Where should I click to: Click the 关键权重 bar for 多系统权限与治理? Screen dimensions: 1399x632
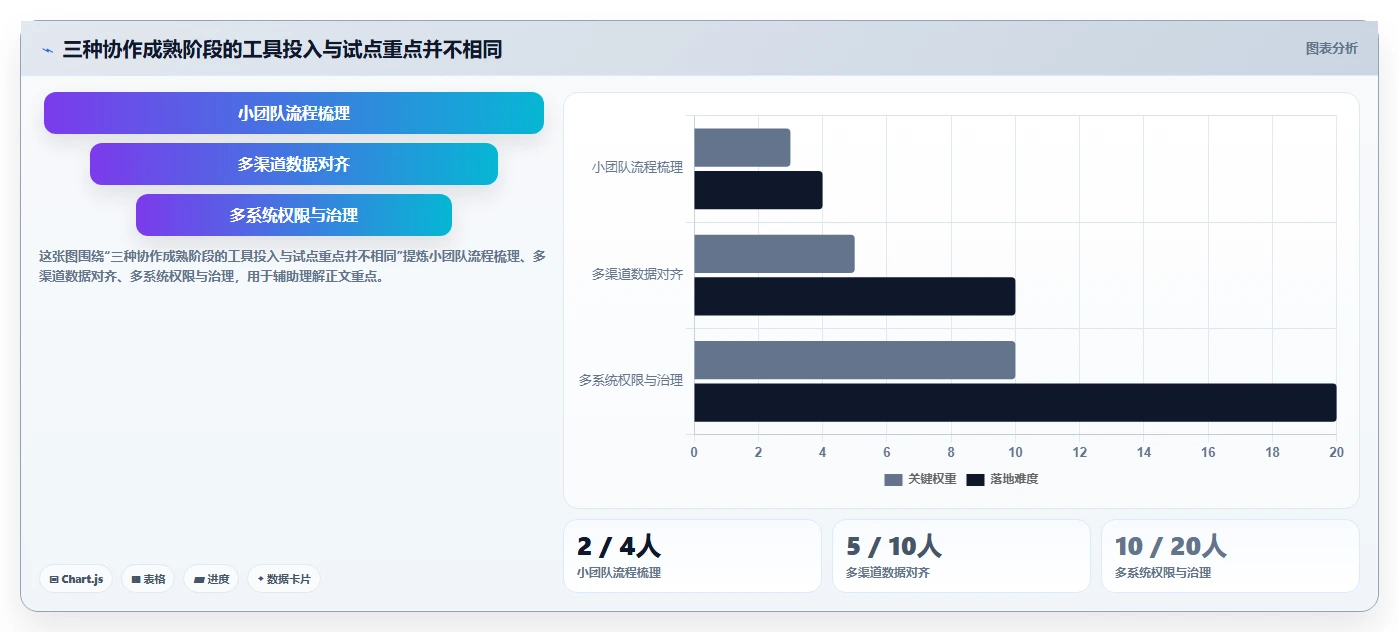[855, 360]
